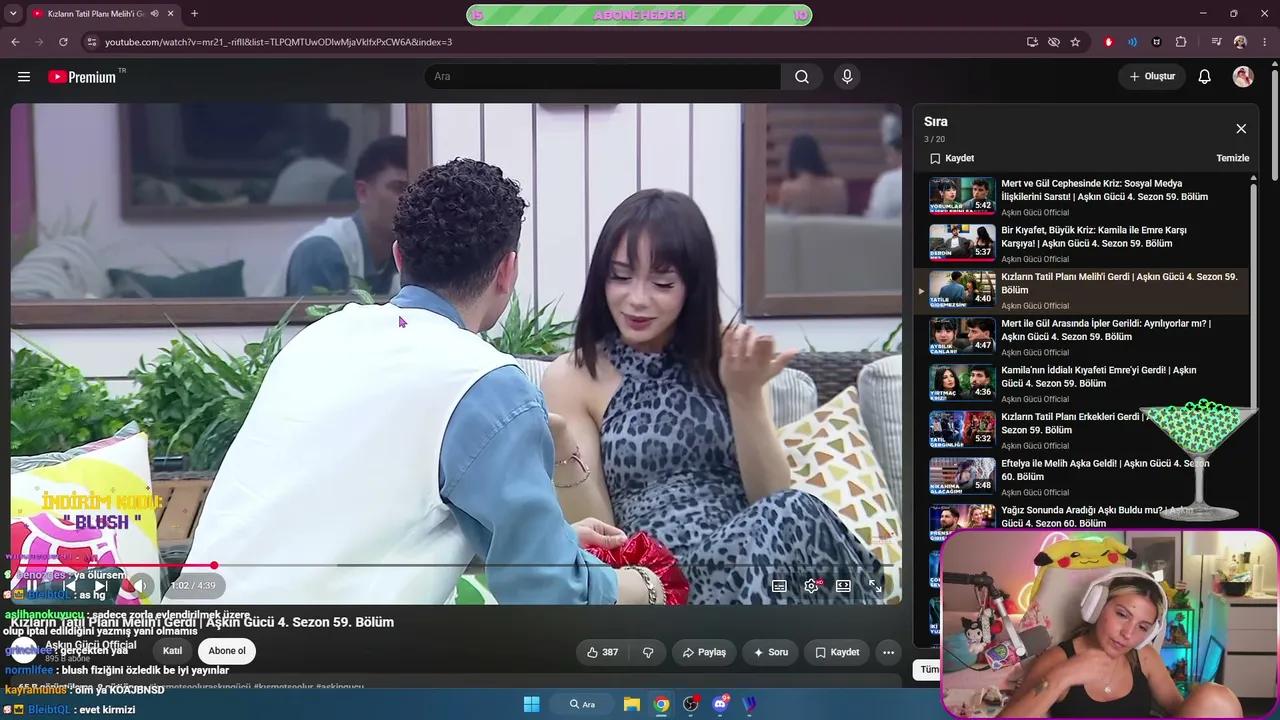
Task: Open the Windows Start menu
Action: [532, 704]
